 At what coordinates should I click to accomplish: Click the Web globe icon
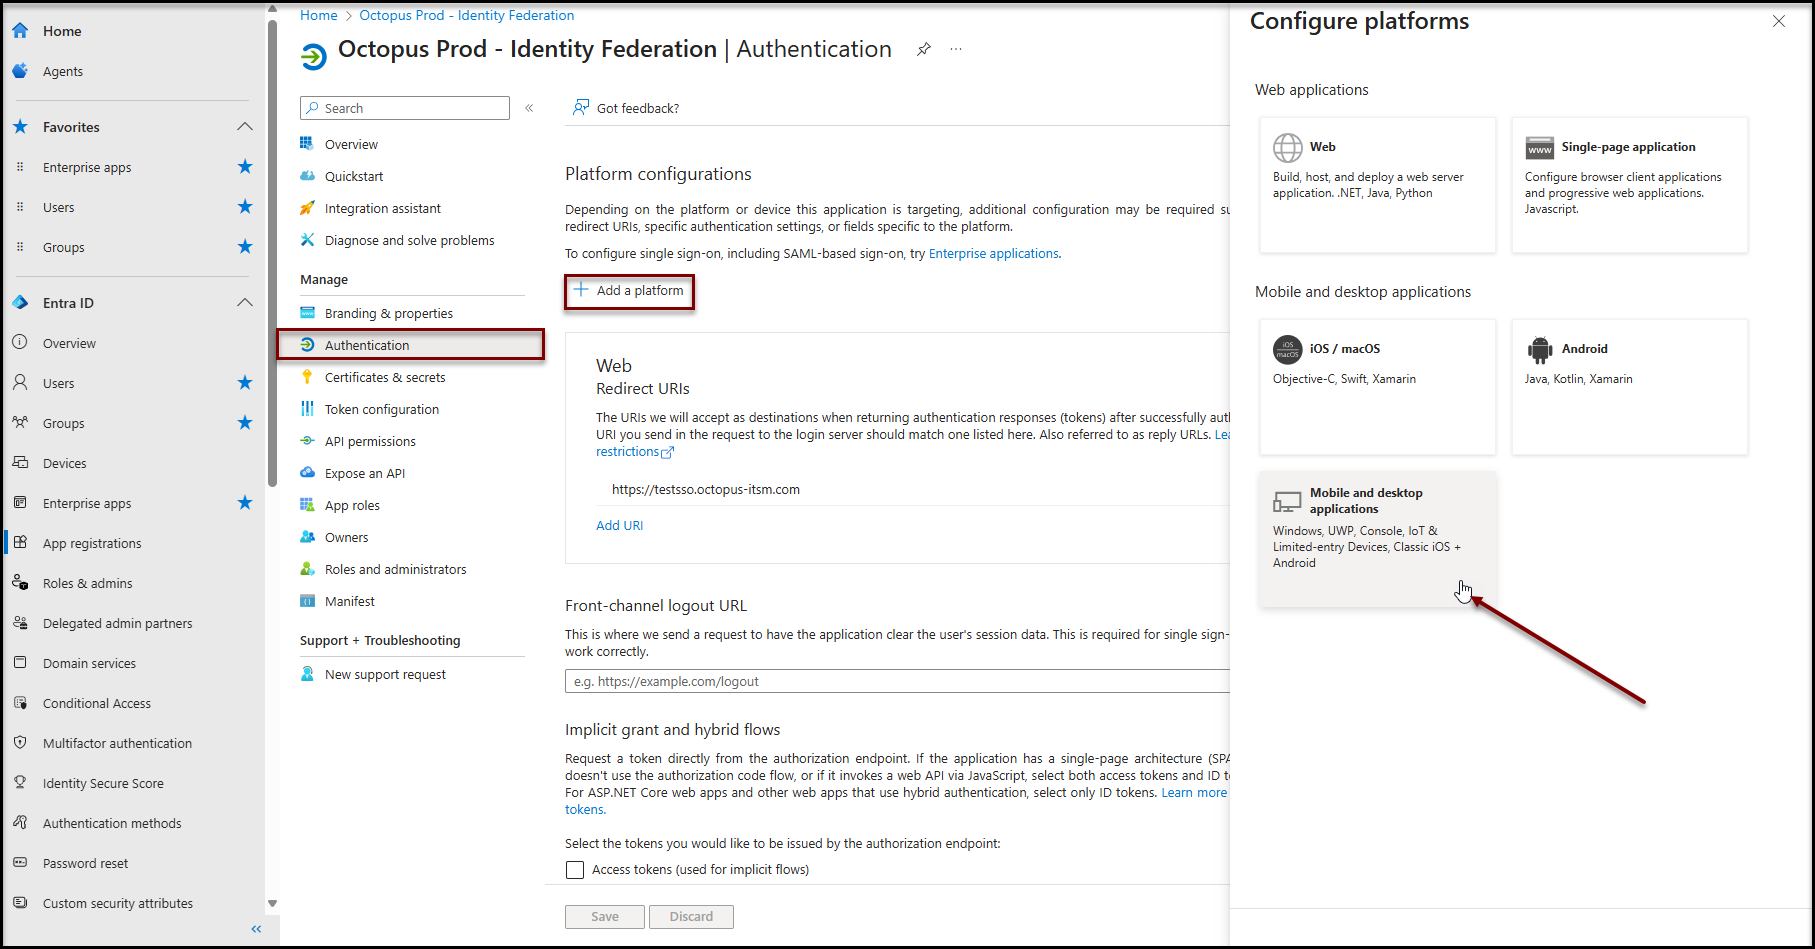1287,148
